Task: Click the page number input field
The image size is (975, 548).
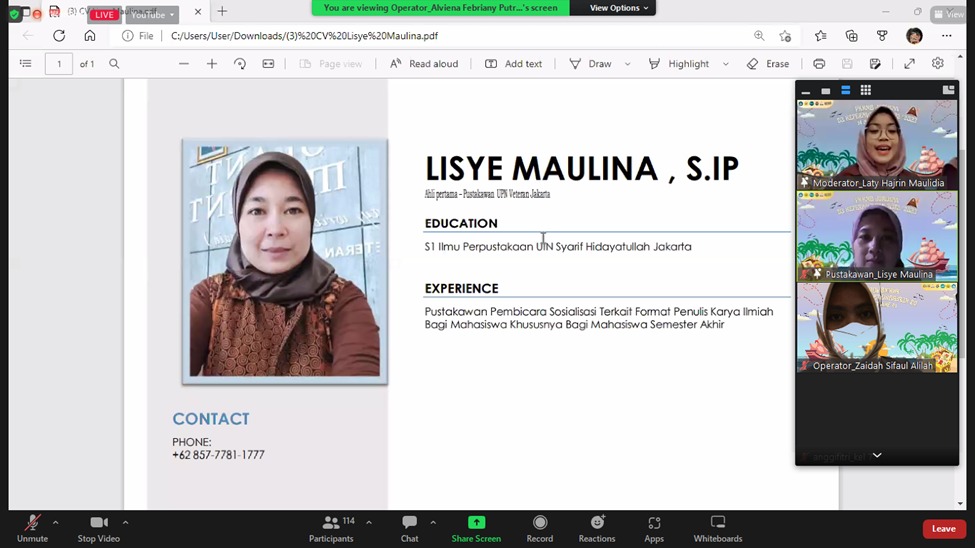Action: click(59, 64)
